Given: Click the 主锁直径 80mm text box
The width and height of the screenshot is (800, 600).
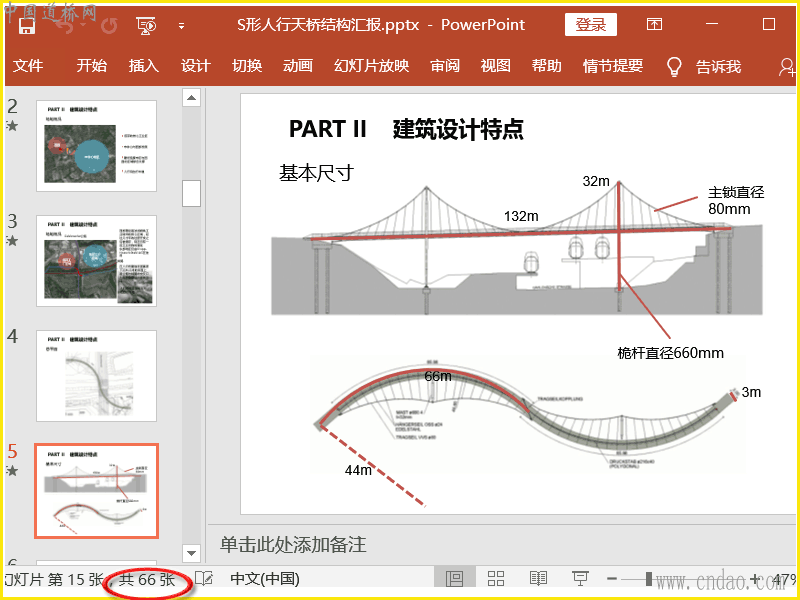Looking at the screenshot, I should click(736, 201).
